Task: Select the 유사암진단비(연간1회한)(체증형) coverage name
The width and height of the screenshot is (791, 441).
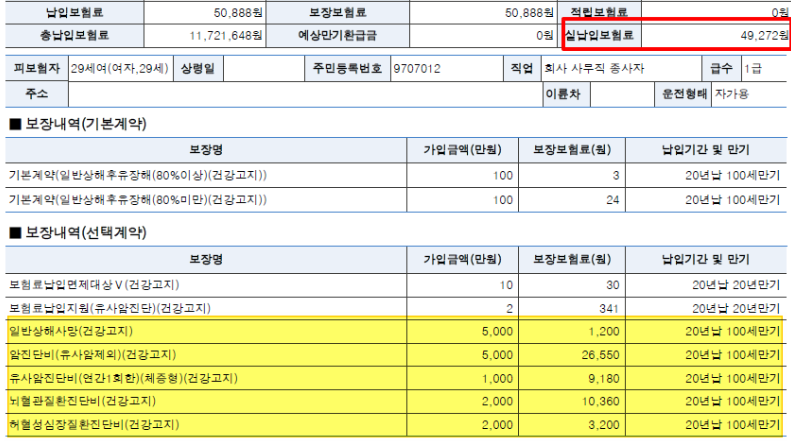Action: click(x=123, y=378)
